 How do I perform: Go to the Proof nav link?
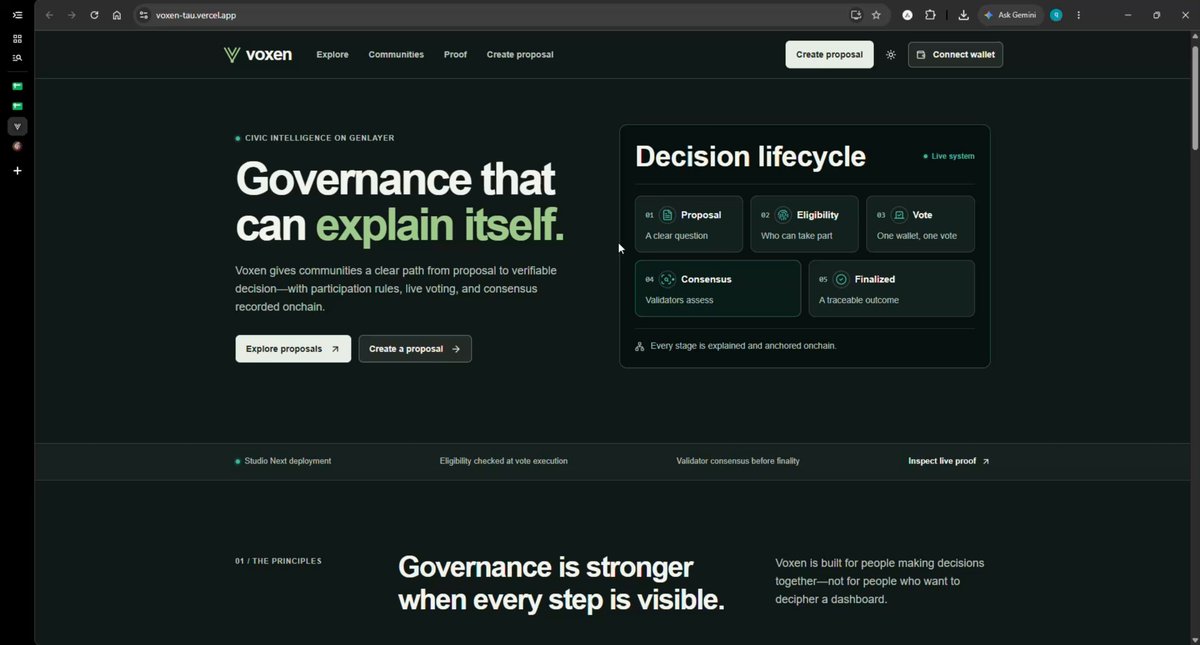point(455,55)
